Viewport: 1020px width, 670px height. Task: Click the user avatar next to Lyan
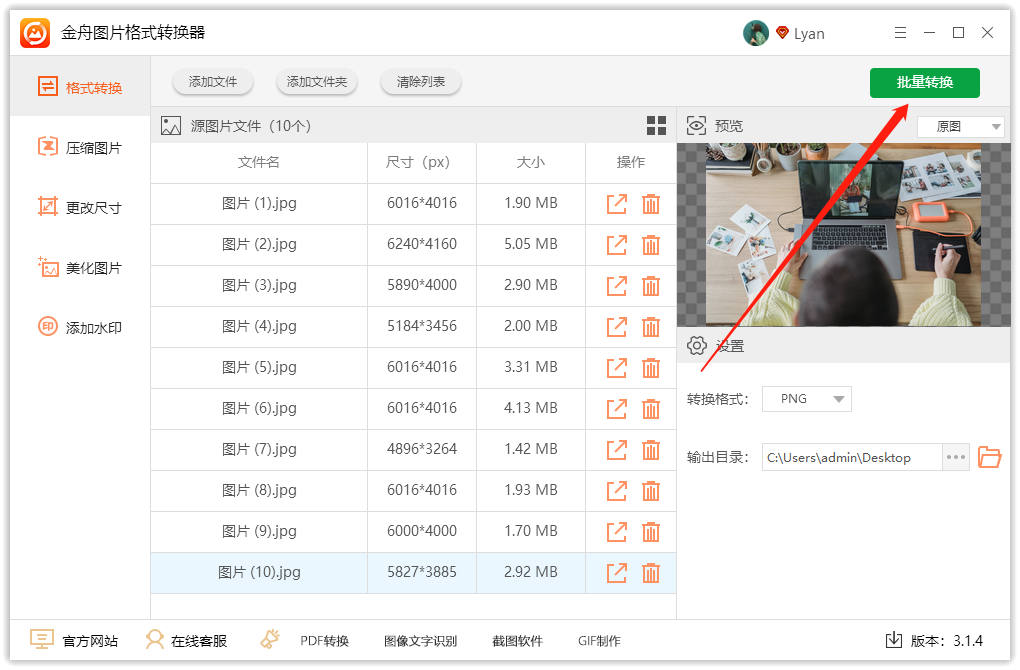pos(755,33)
